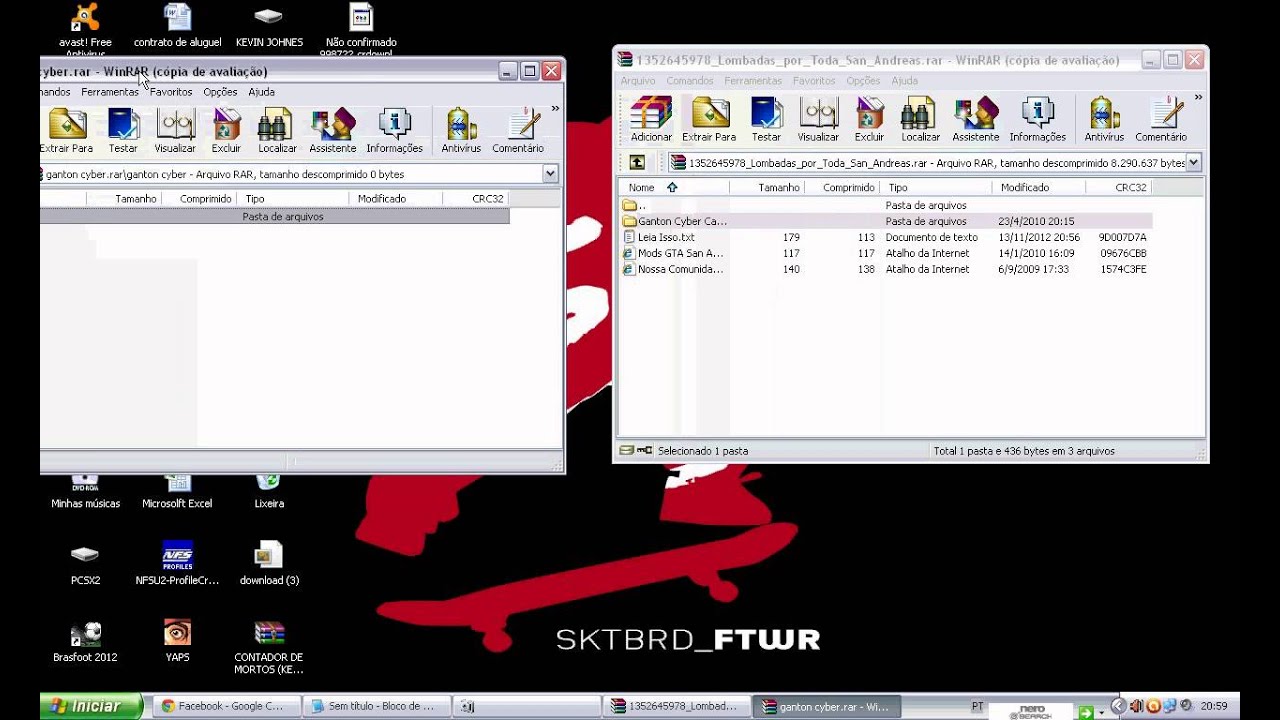Click Testar icon in ganton cyber window
1280x720 pixels.
click(x=123, y=130)
